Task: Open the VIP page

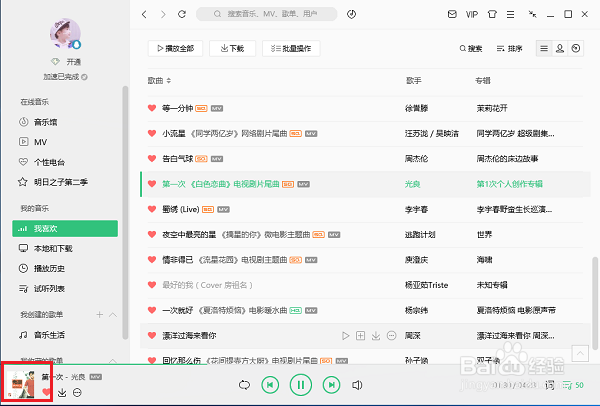Action: click(x=472, y=14)
